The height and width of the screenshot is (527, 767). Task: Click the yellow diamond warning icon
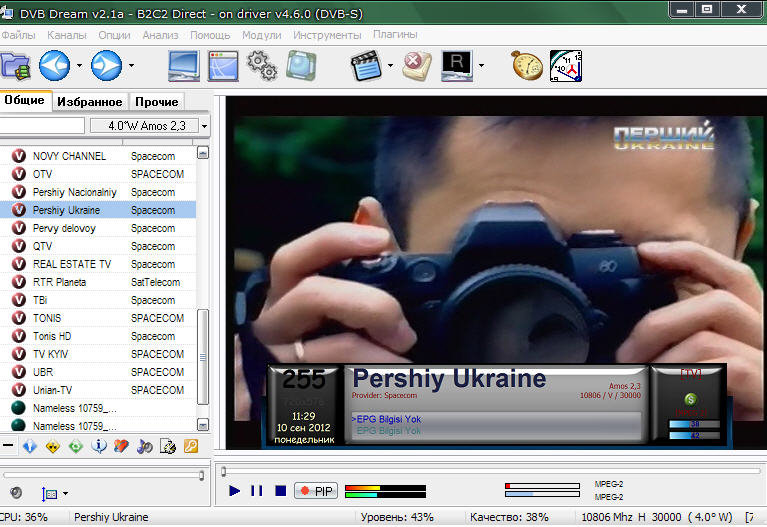(53, 446)
